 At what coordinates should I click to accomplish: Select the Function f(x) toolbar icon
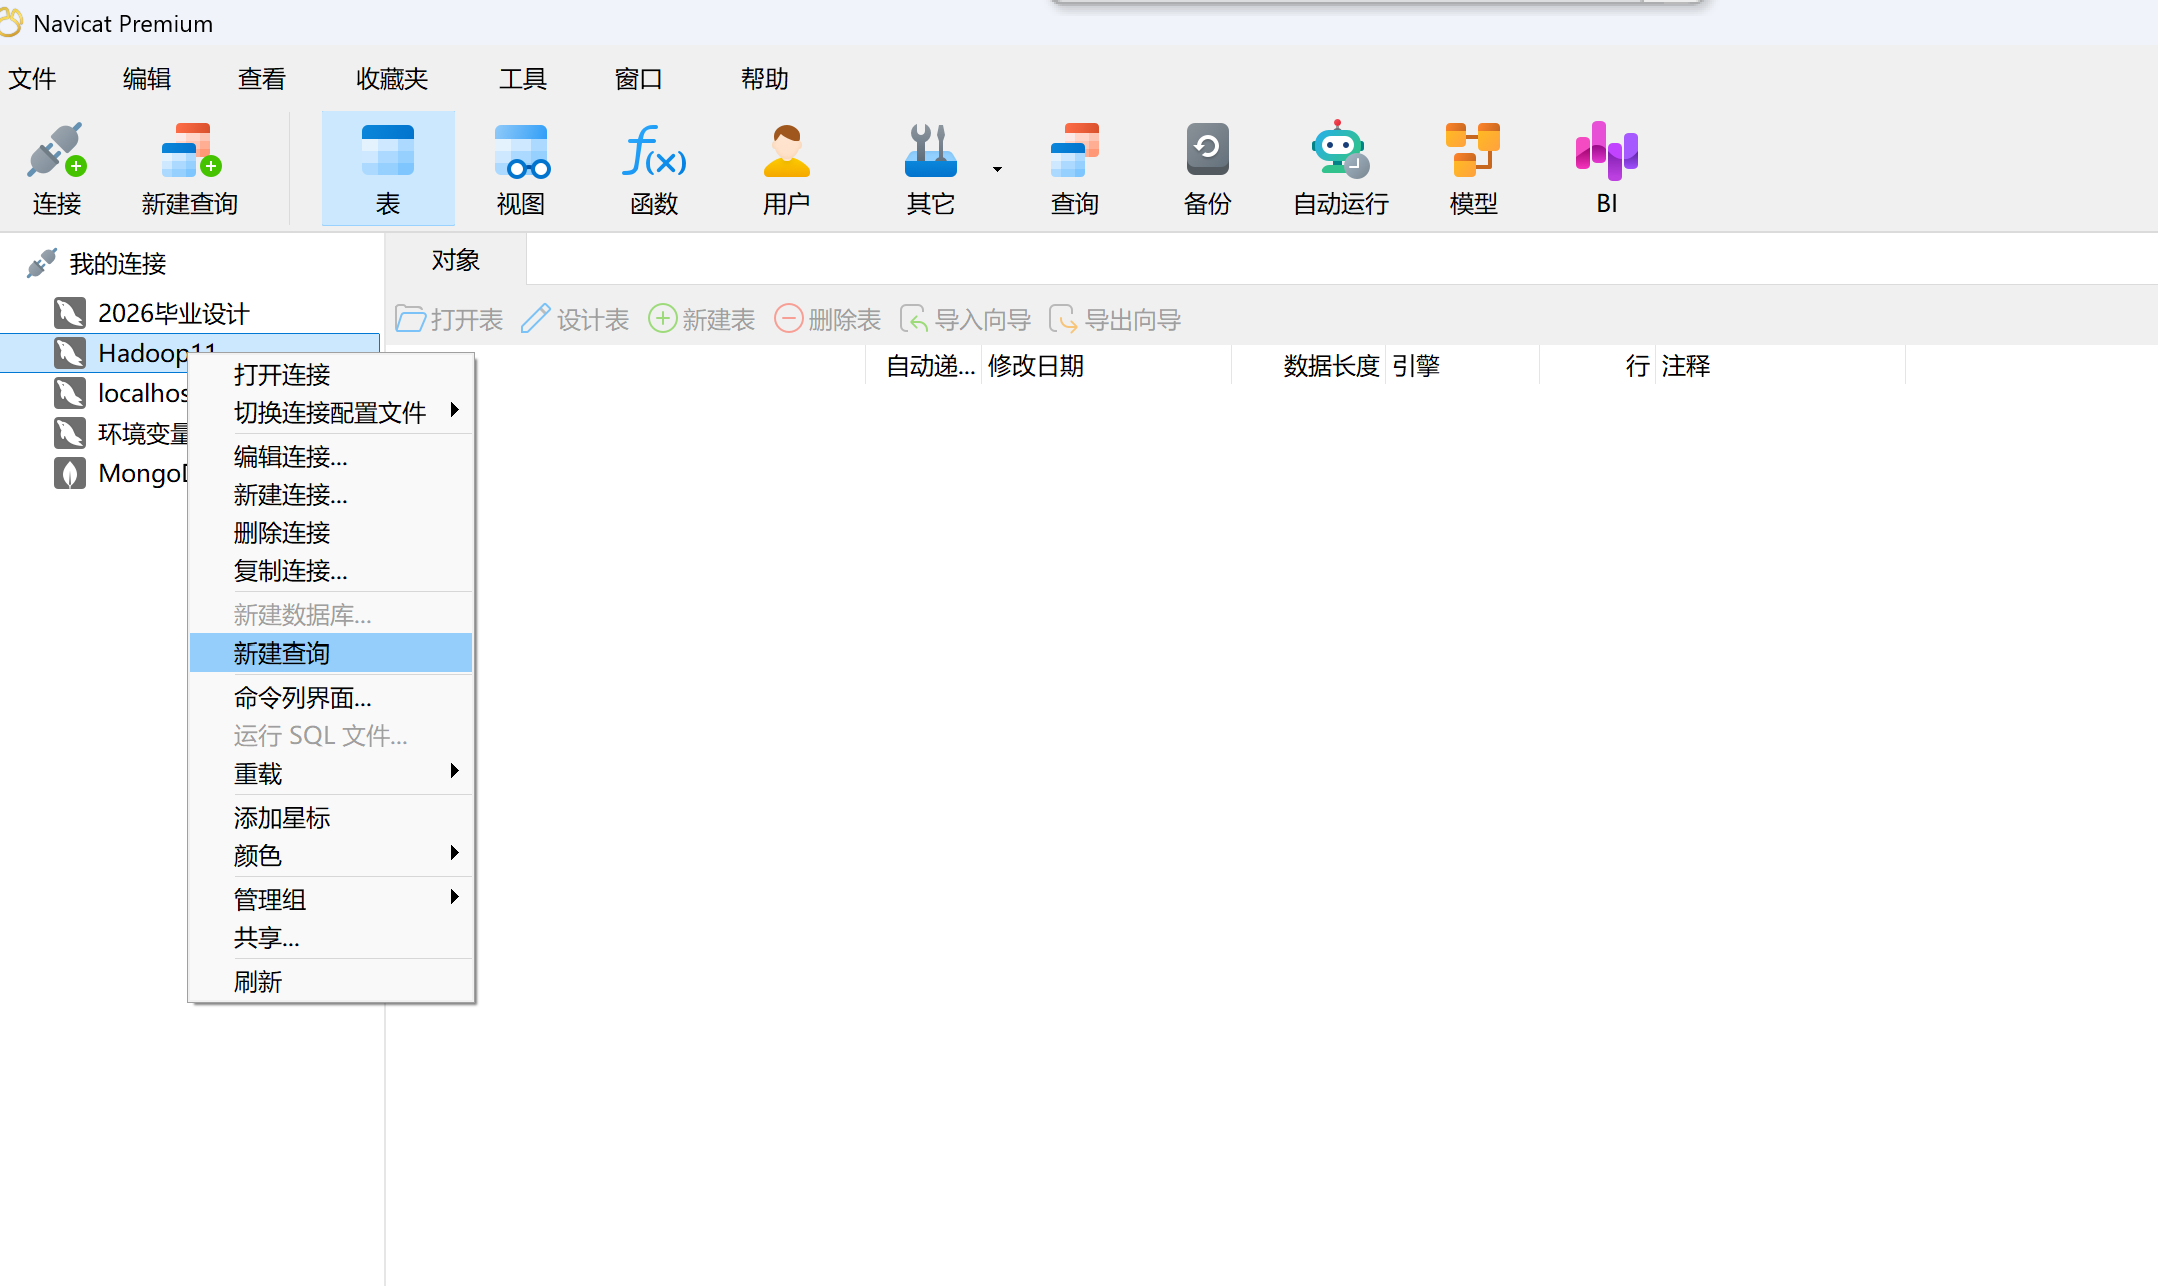pyautogui.click(x=654, y=152)
